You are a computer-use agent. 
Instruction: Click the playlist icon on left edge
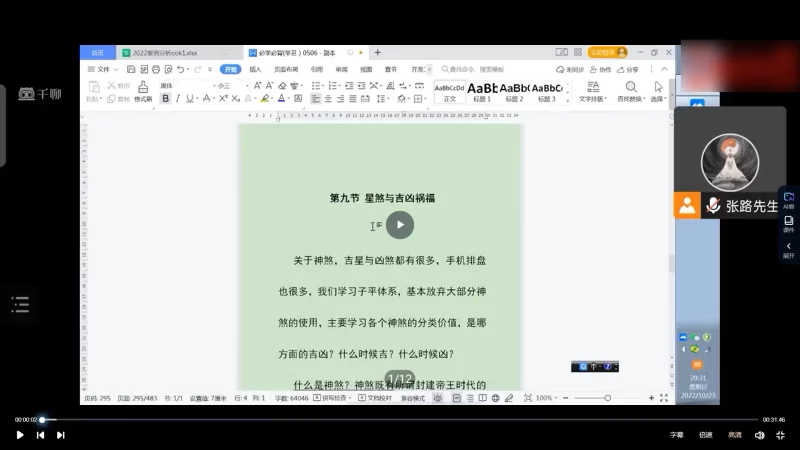coord(20,304)
